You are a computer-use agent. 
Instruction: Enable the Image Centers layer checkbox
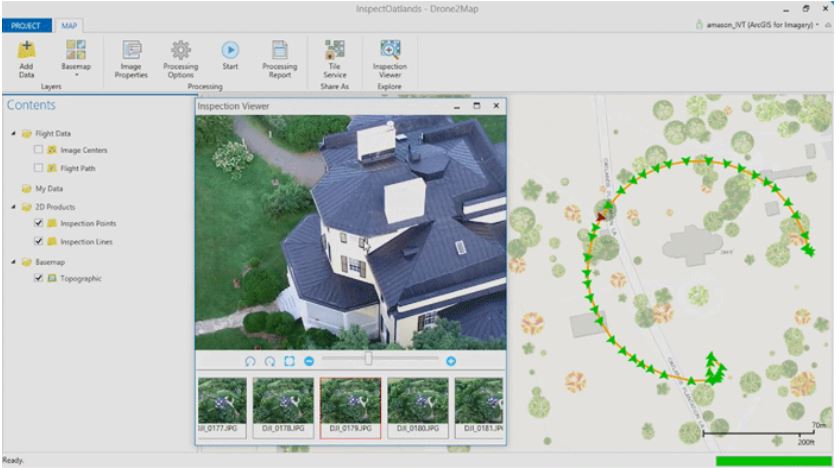38,150
